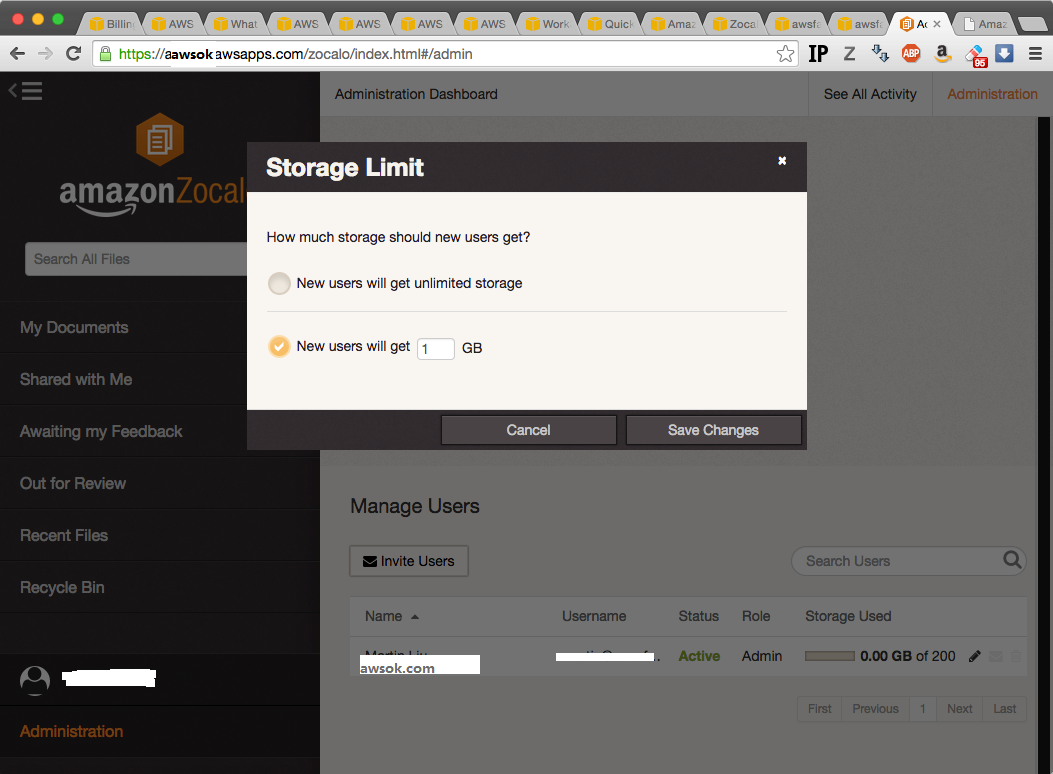1053x774 pixels.
Task: Click Save Changes in Storage Limit dialog
Action: point(713,430)
